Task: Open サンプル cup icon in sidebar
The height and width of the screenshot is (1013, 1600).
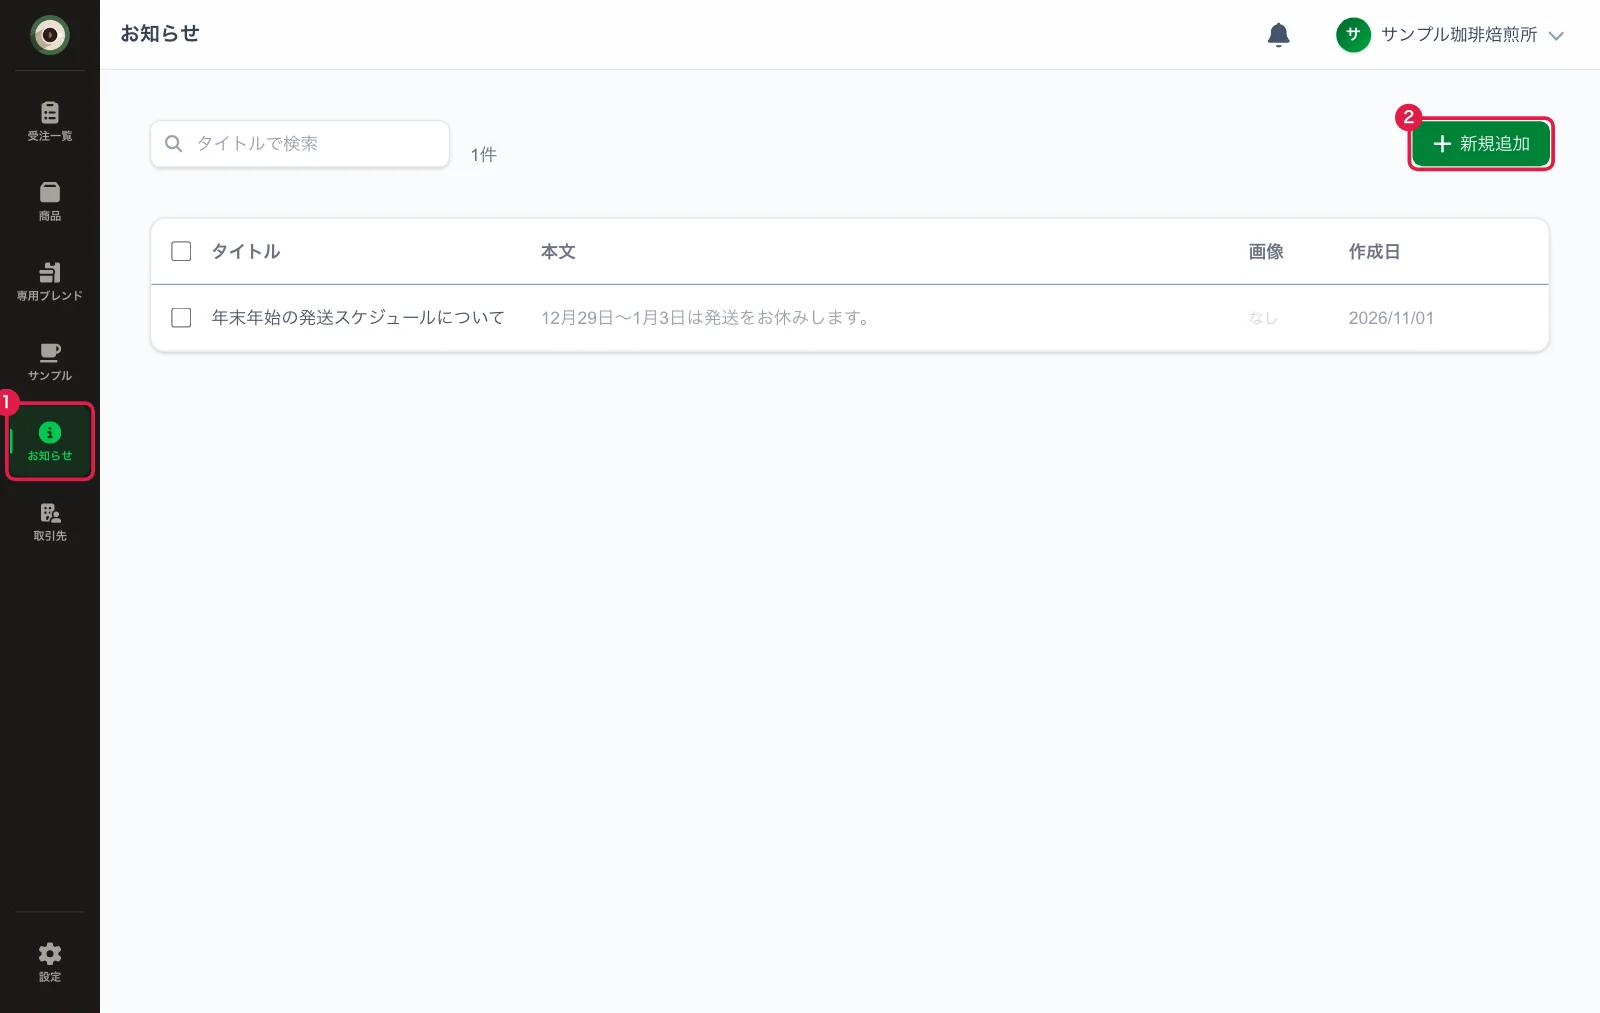Action: pyautogui.click(x=49, y=361)
